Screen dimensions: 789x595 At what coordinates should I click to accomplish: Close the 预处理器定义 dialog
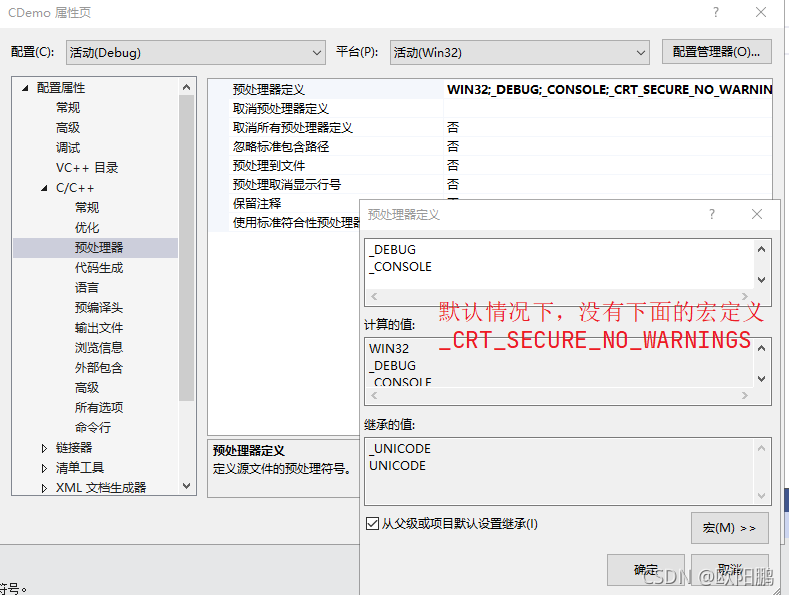[757, 214]
